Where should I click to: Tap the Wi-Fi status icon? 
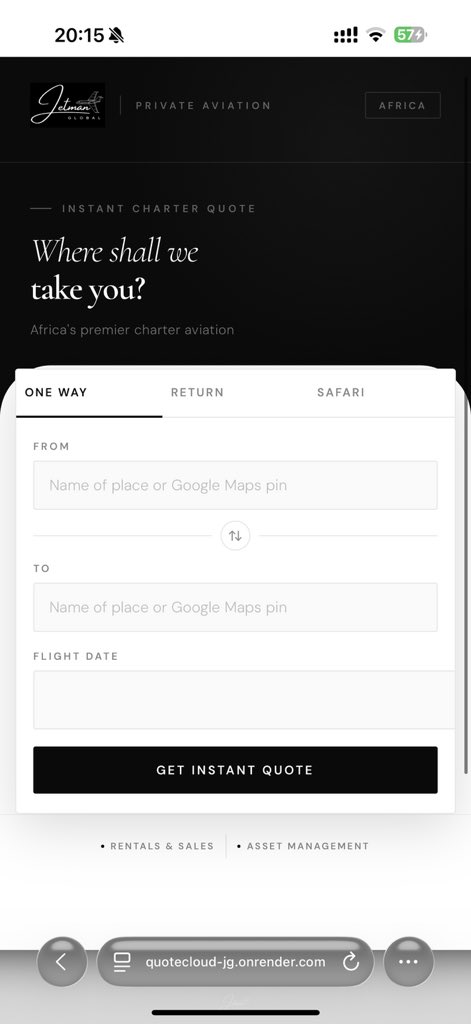(x=376, y=35)
